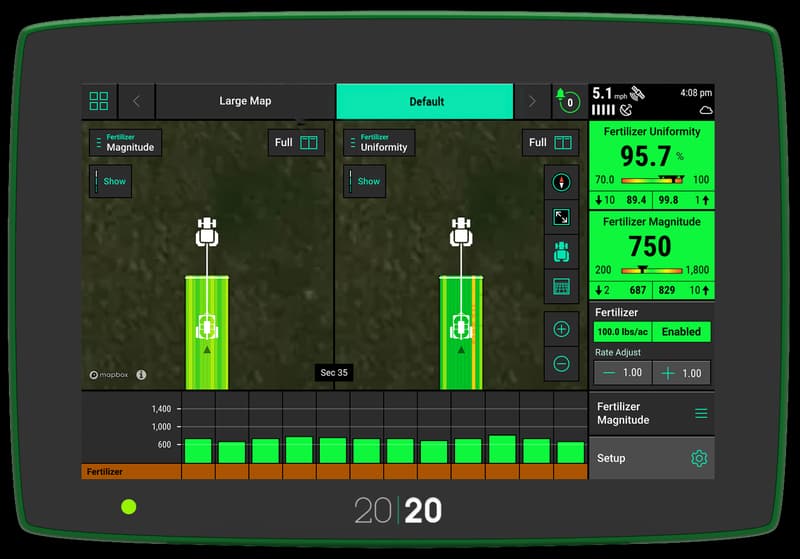Zoom in on the map with plus icon
Viewport: 800px width, 559px height.
561,329
